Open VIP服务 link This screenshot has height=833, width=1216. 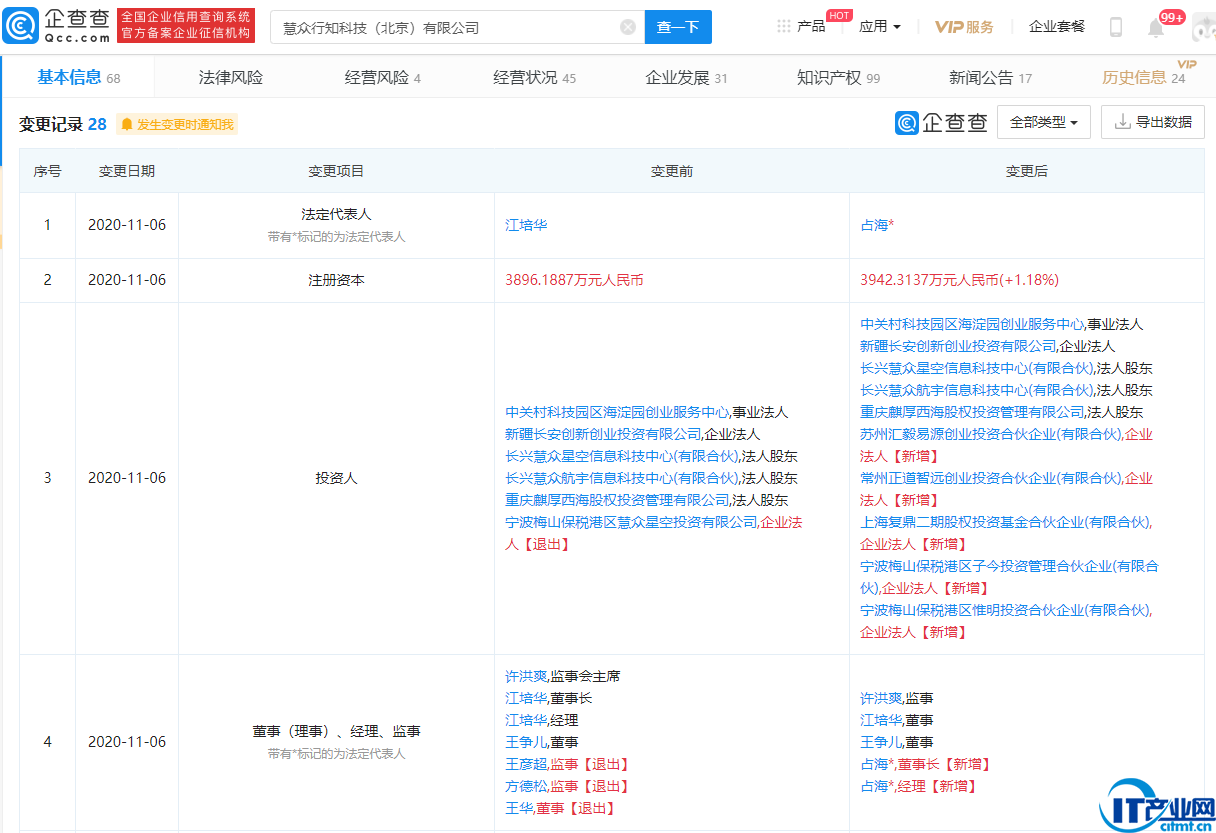pos(964,26)
